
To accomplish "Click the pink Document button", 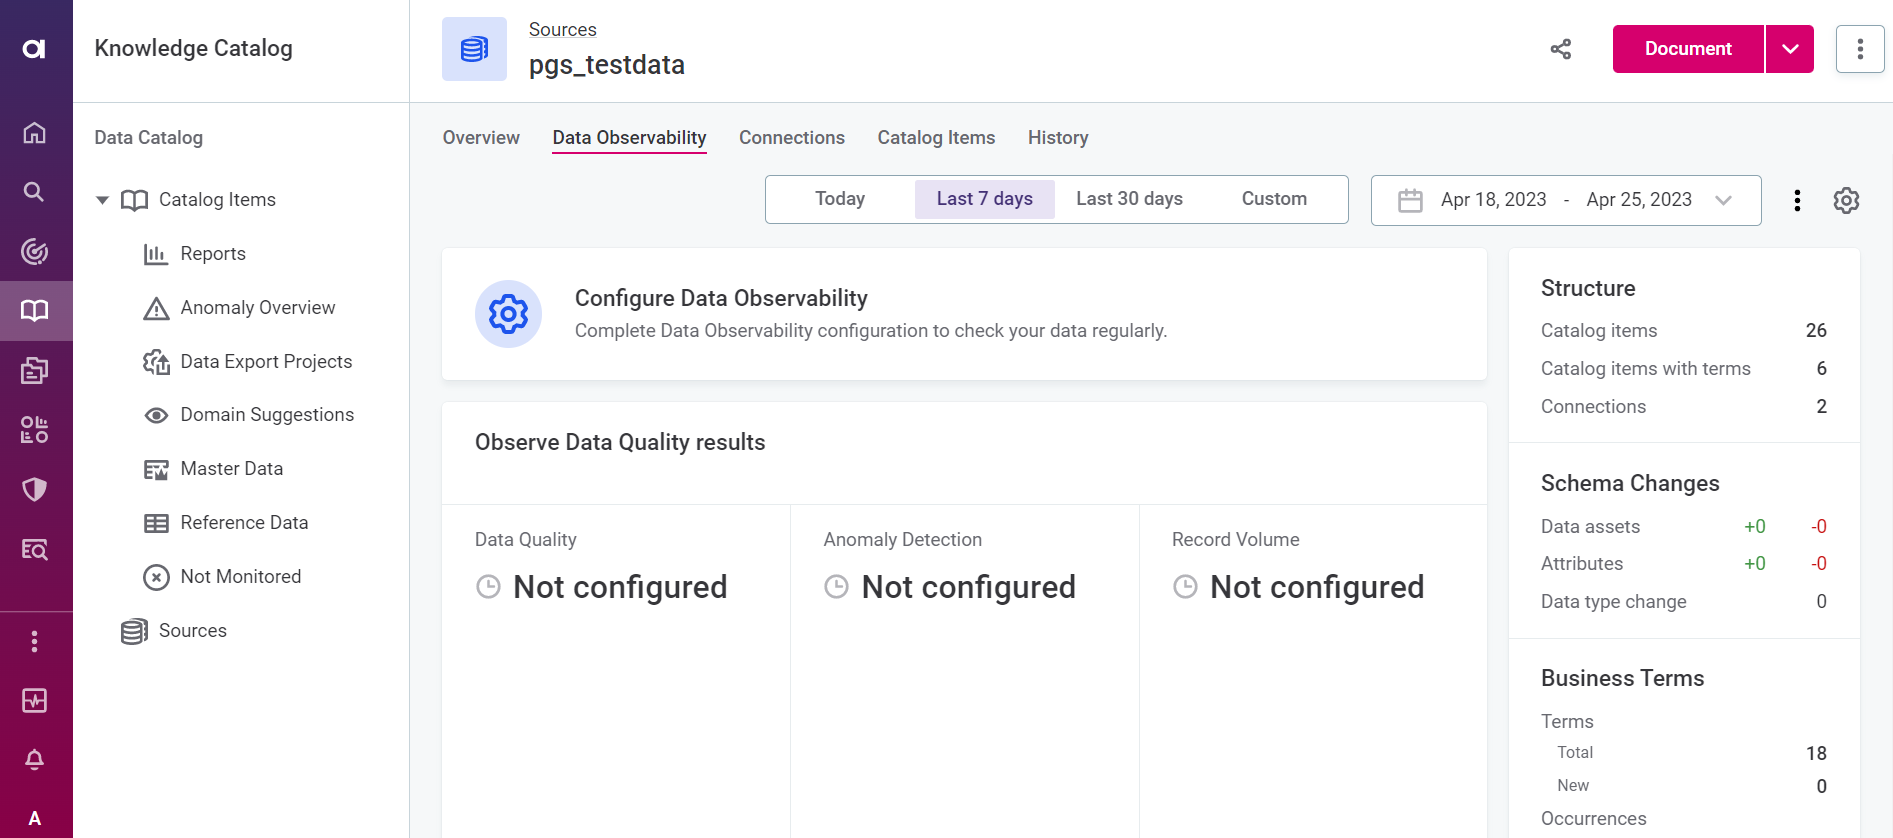I will pos(1687,49).
